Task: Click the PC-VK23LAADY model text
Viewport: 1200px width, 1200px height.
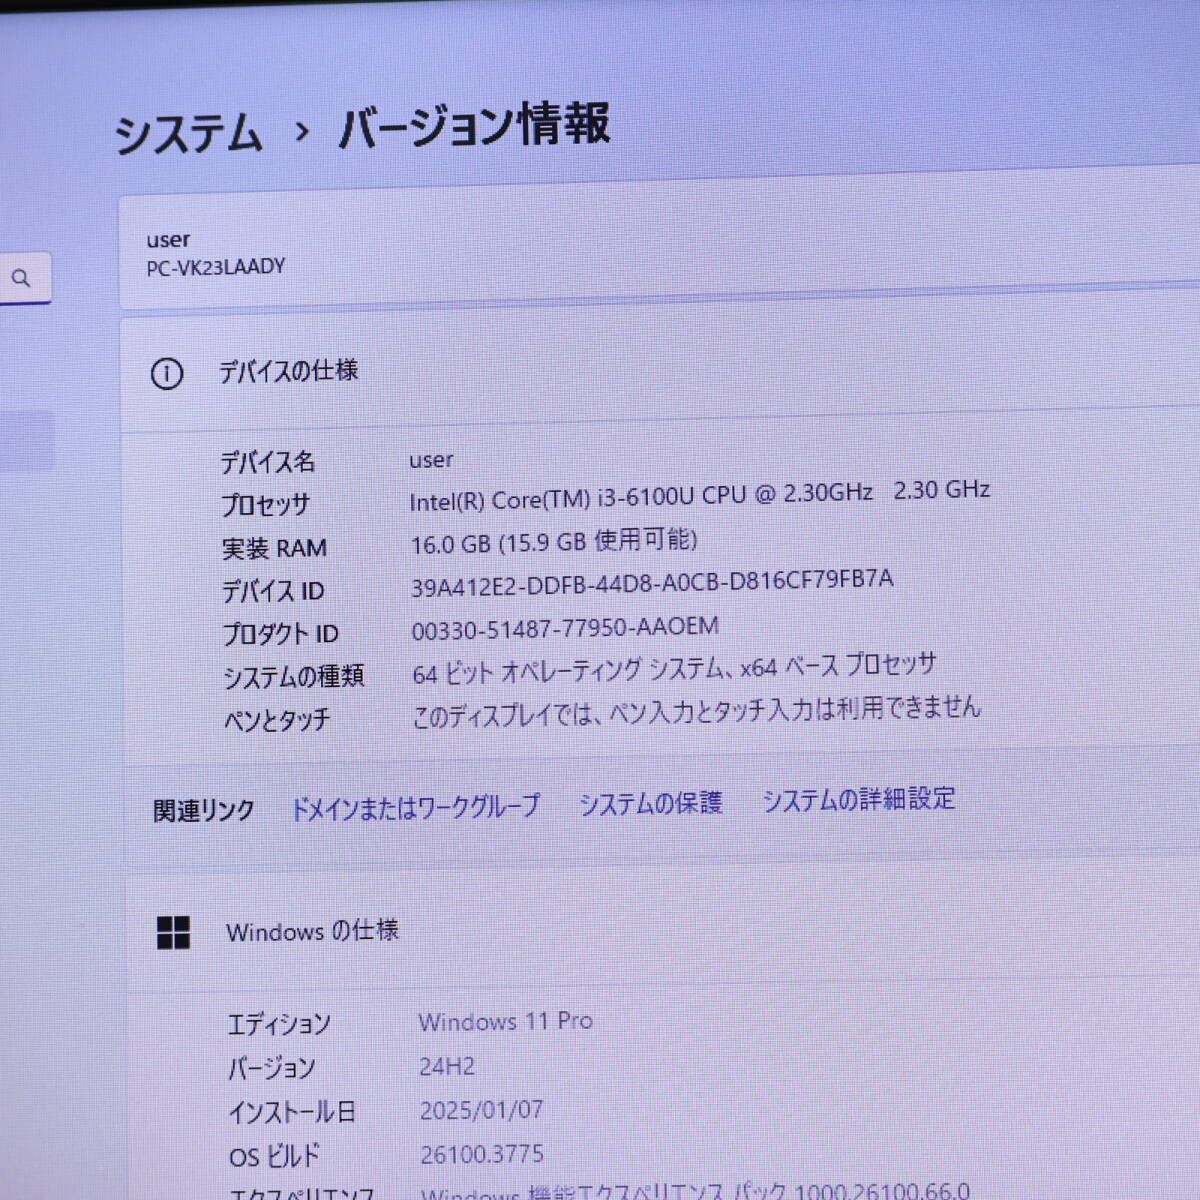Action: [215, 268]
